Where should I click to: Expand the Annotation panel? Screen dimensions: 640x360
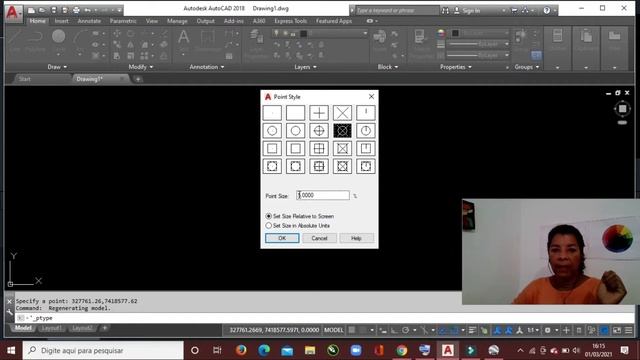207,67
